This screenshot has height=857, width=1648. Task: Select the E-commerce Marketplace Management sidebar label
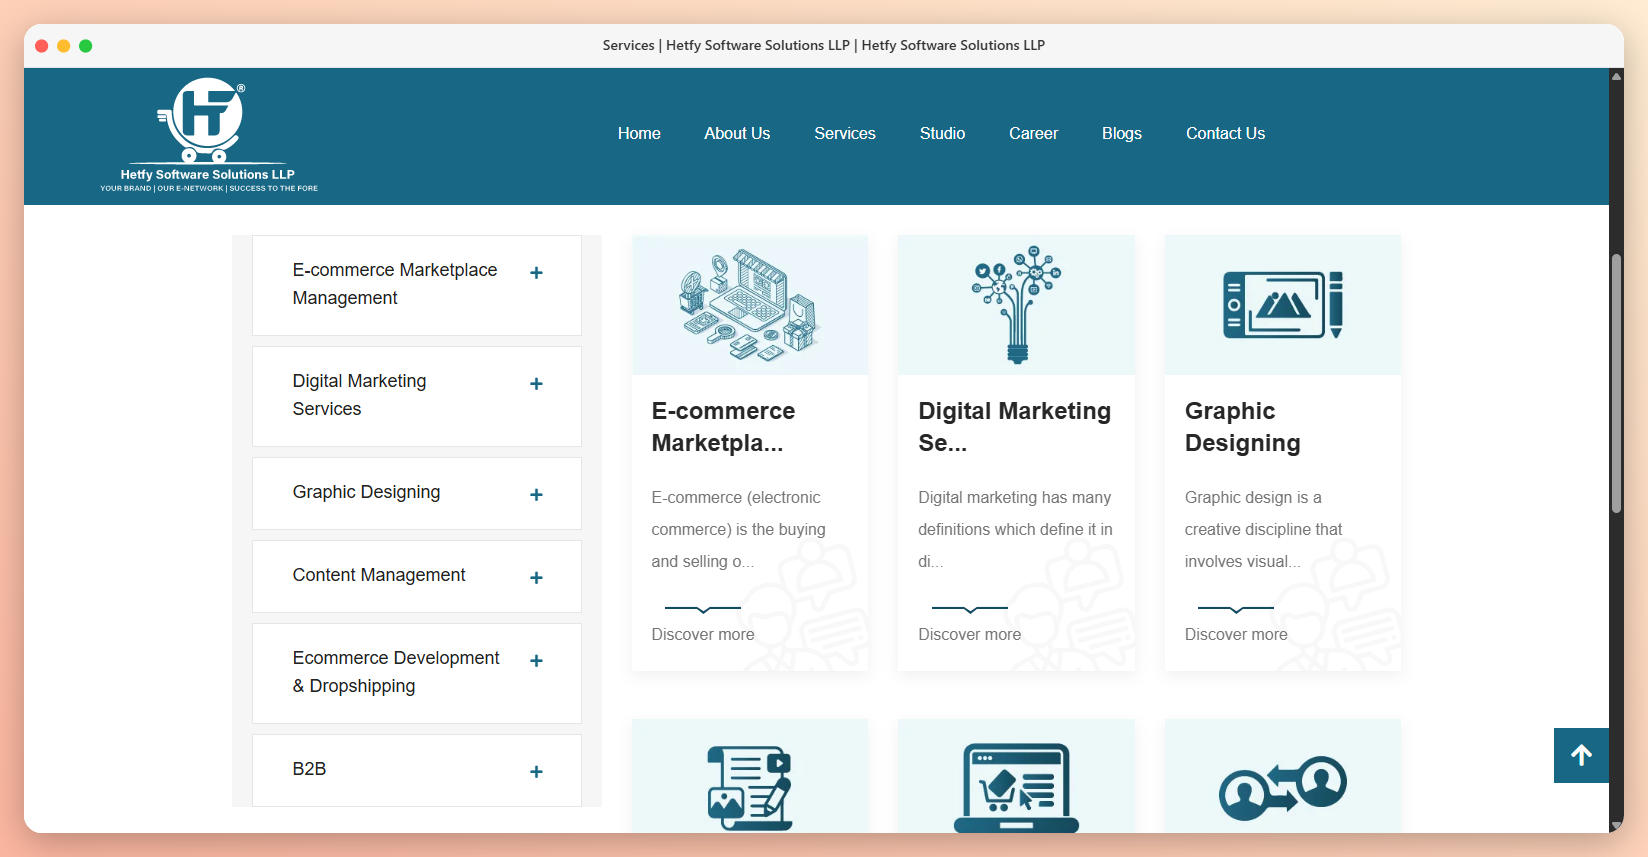(395, 284)
